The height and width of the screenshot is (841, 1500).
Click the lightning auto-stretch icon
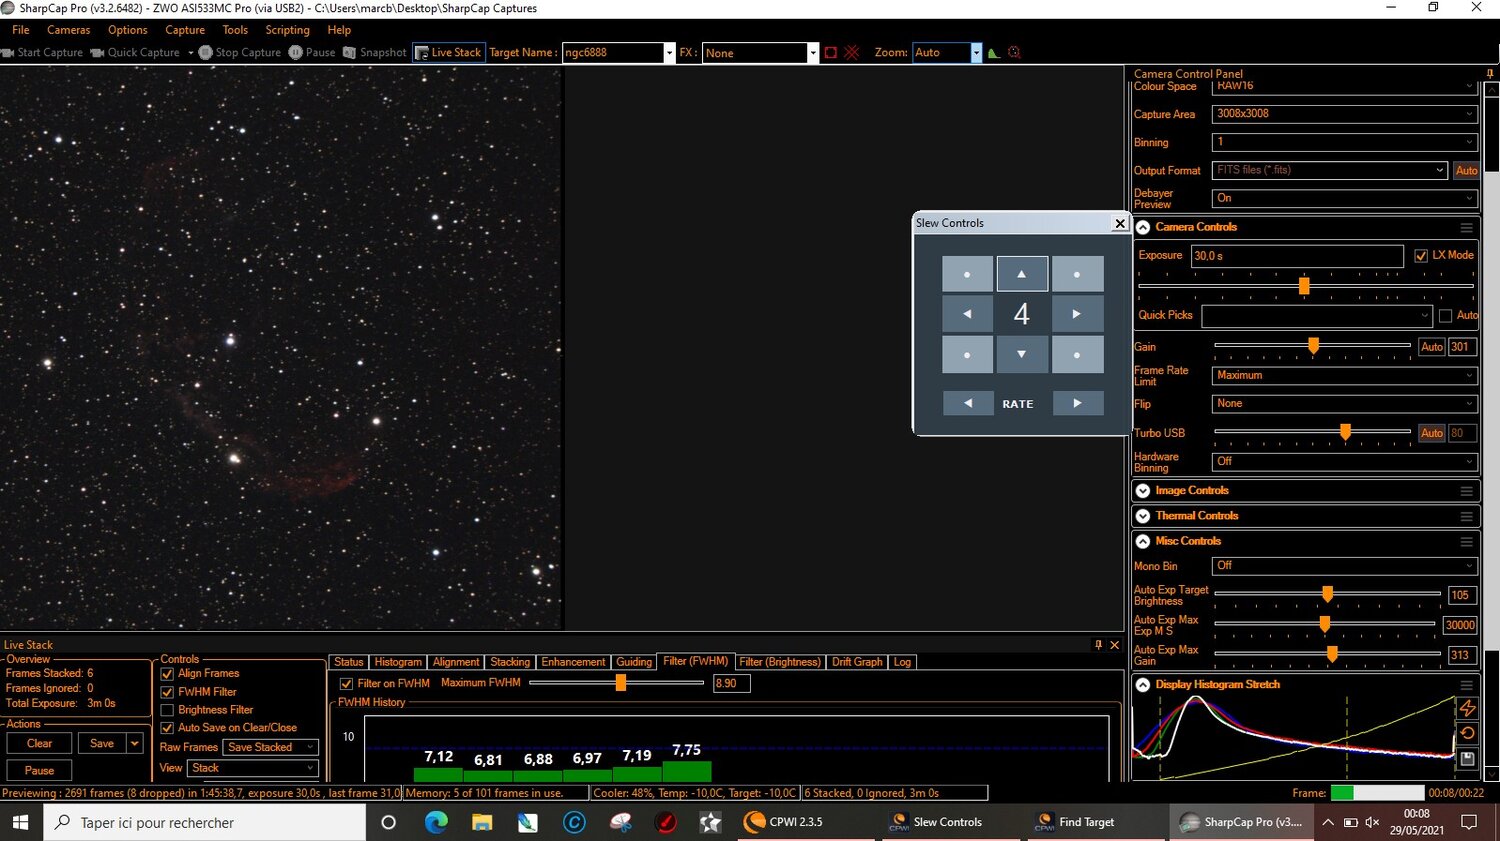click(1467, 707)
